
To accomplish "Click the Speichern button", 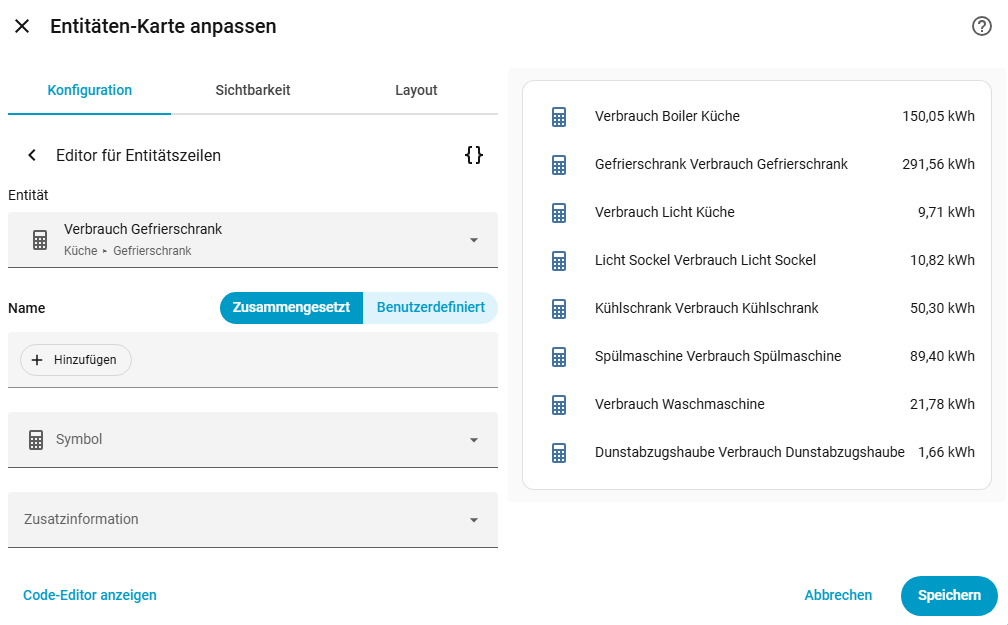I will coord(948,596).
